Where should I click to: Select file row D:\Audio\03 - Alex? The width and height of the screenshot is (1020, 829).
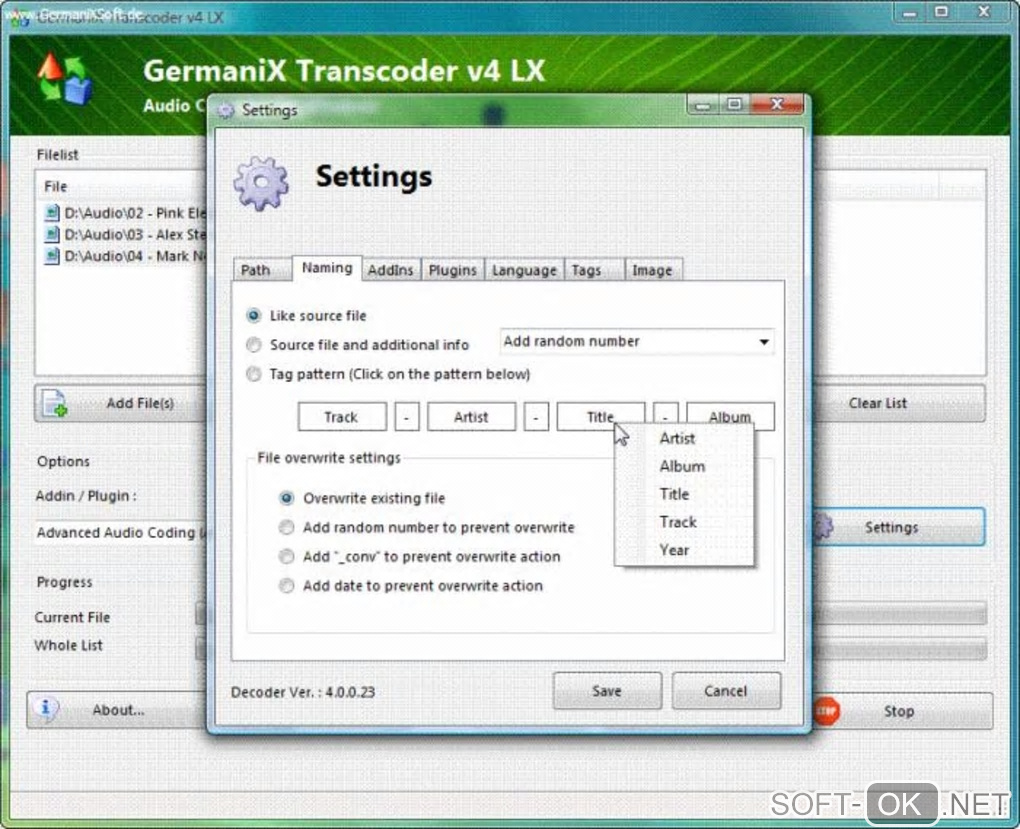point(125,234)
